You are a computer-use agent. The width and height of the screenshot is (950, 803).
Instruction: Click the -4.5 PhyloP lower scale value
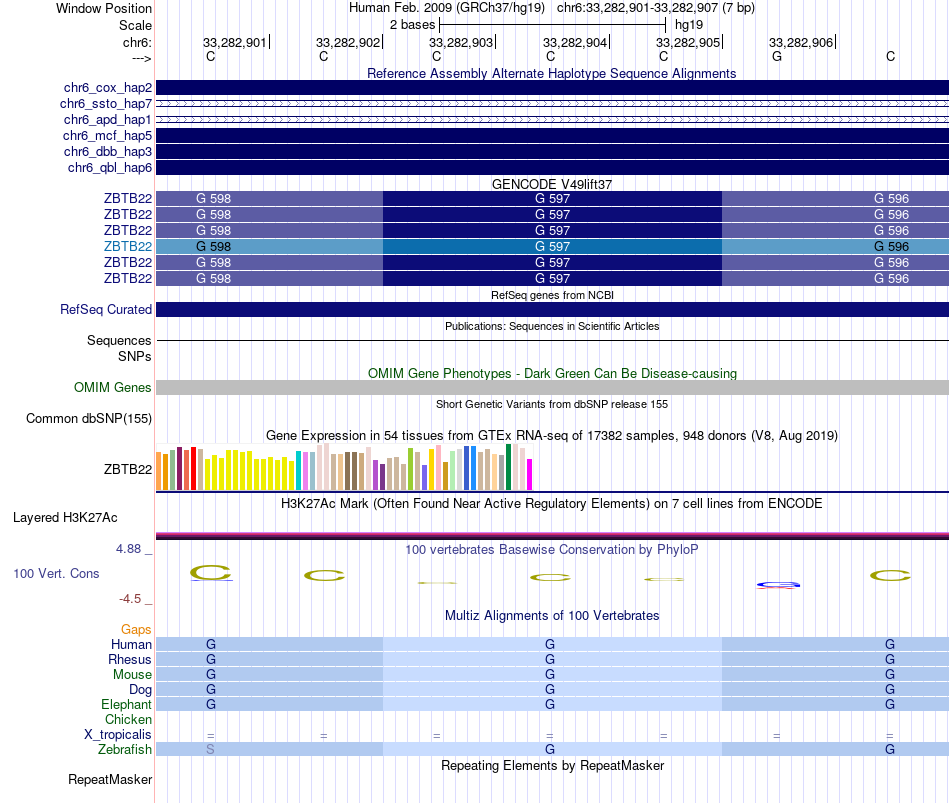pyautogui.click(x=130, y=599)
